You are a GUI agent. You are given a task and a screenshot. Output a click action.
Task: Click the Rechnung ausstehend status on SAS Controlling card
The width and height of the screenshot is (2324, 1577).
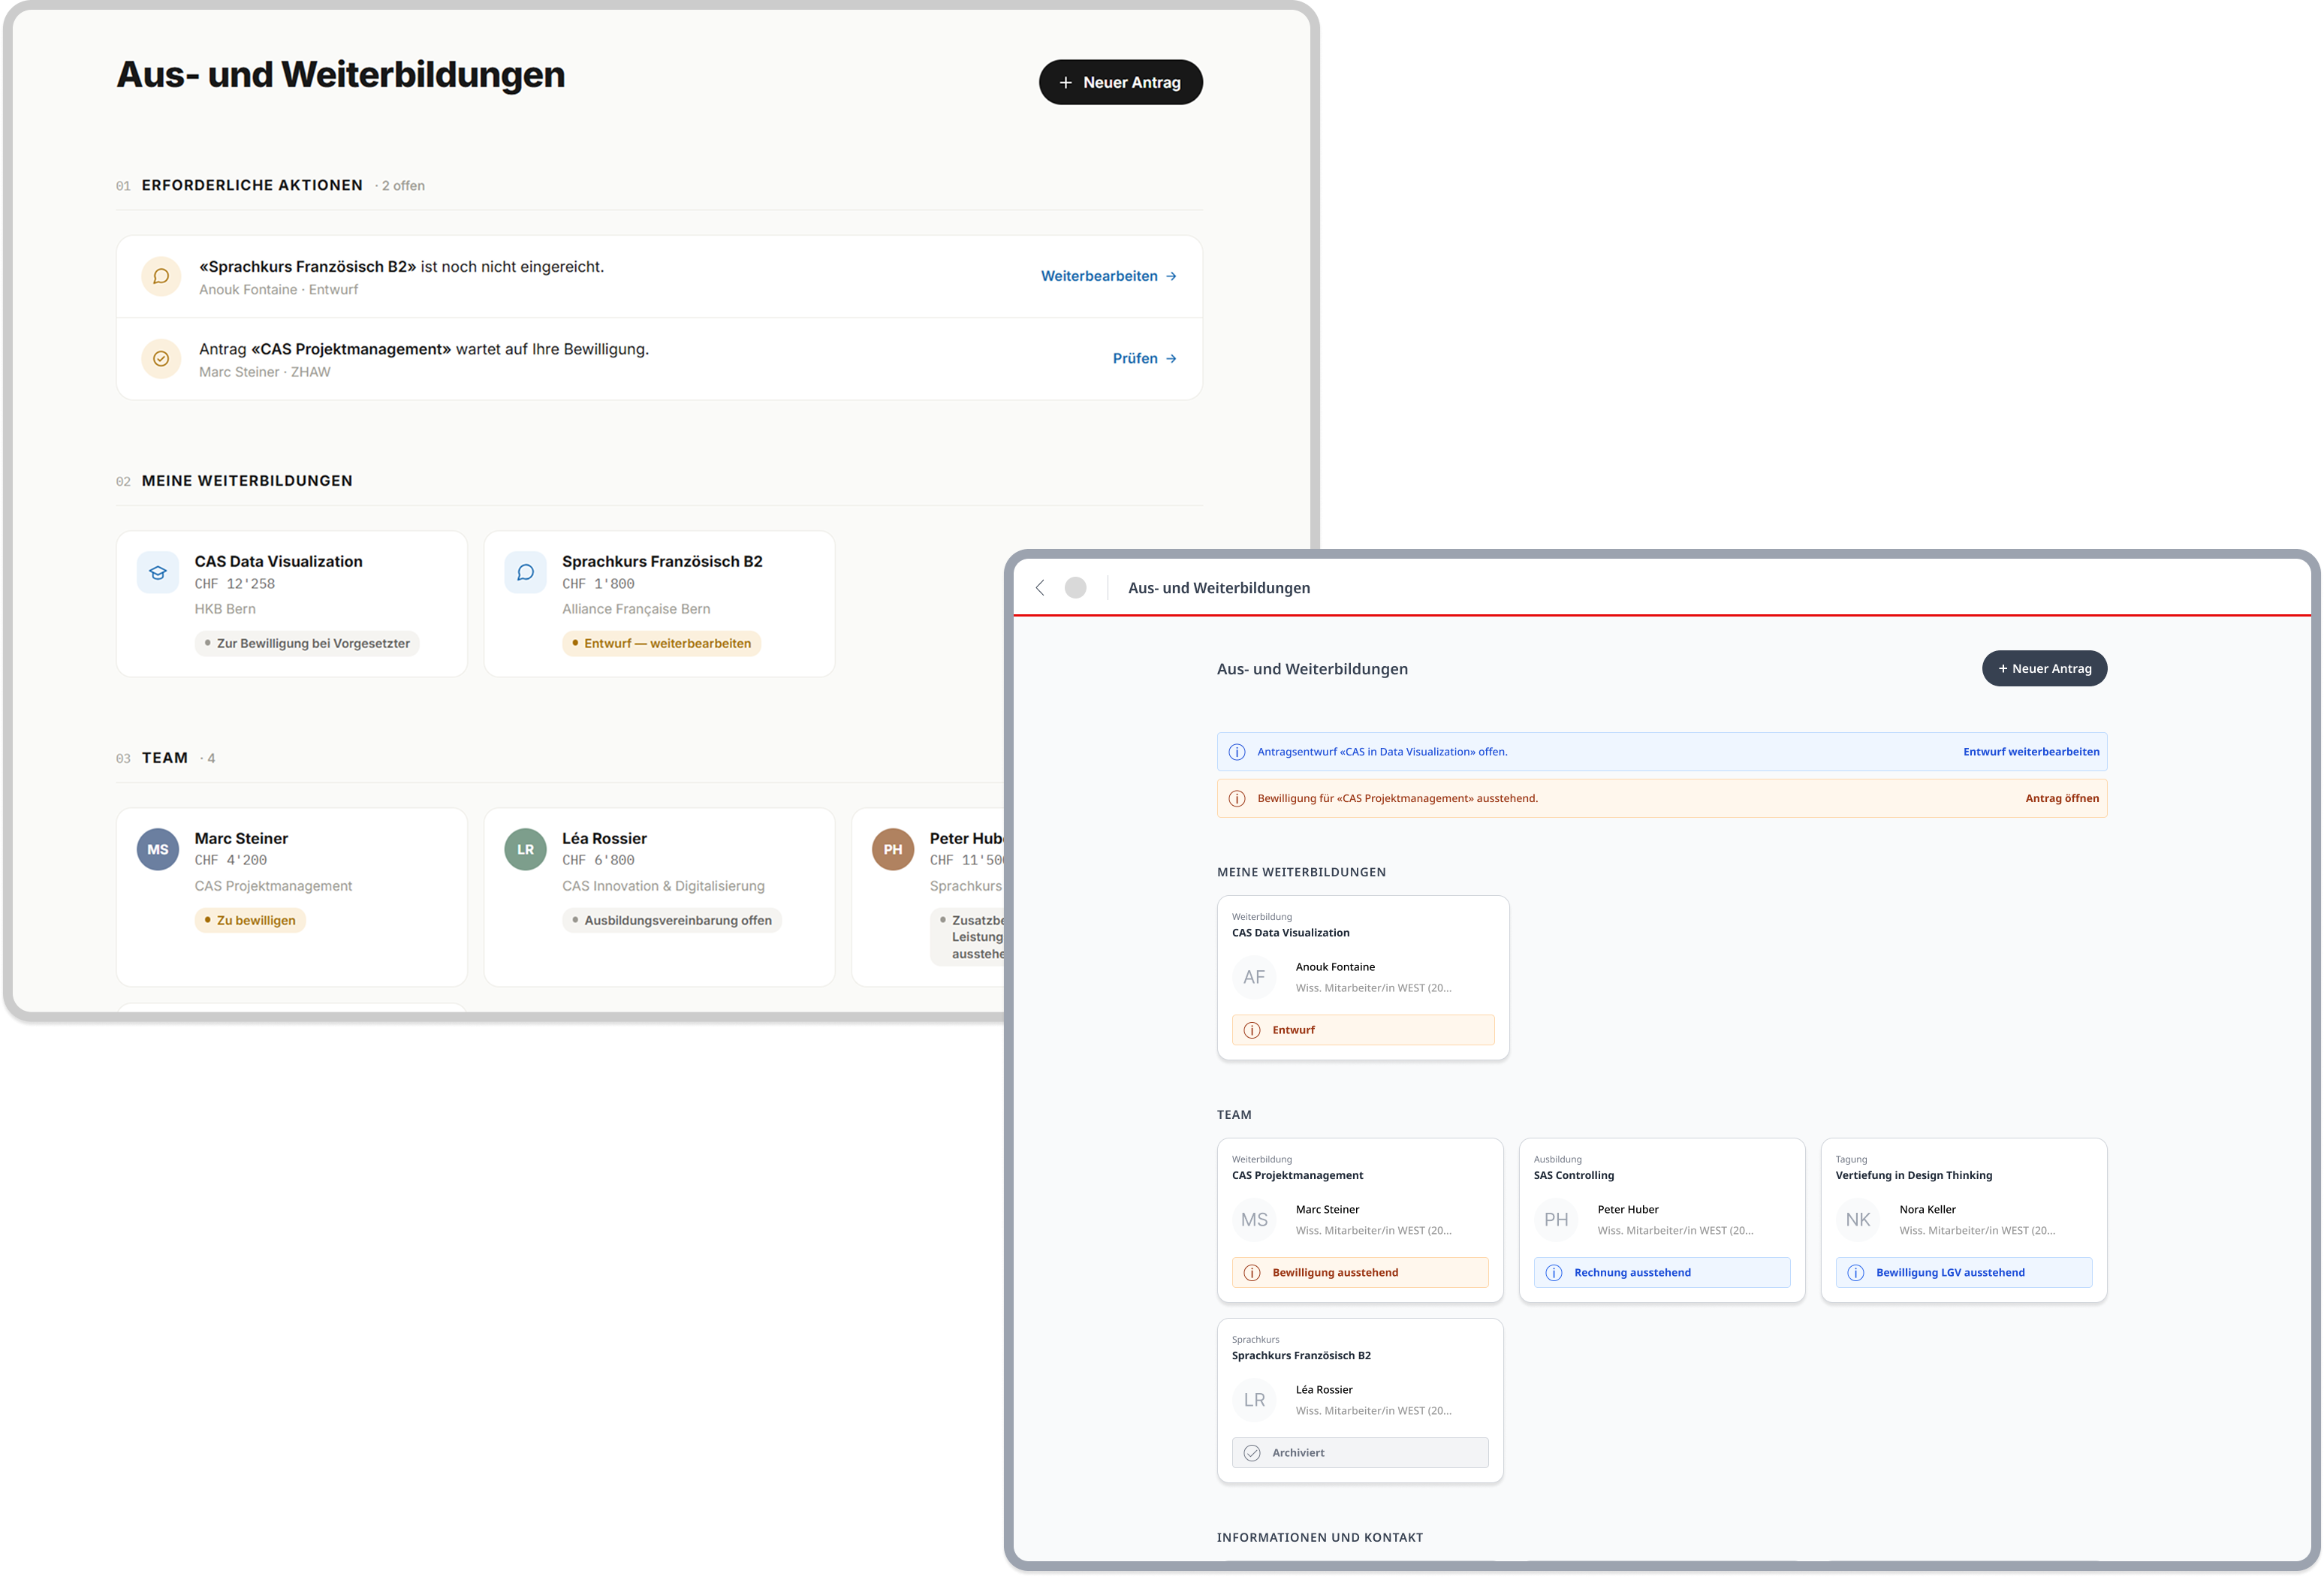click(1662, 1273)
